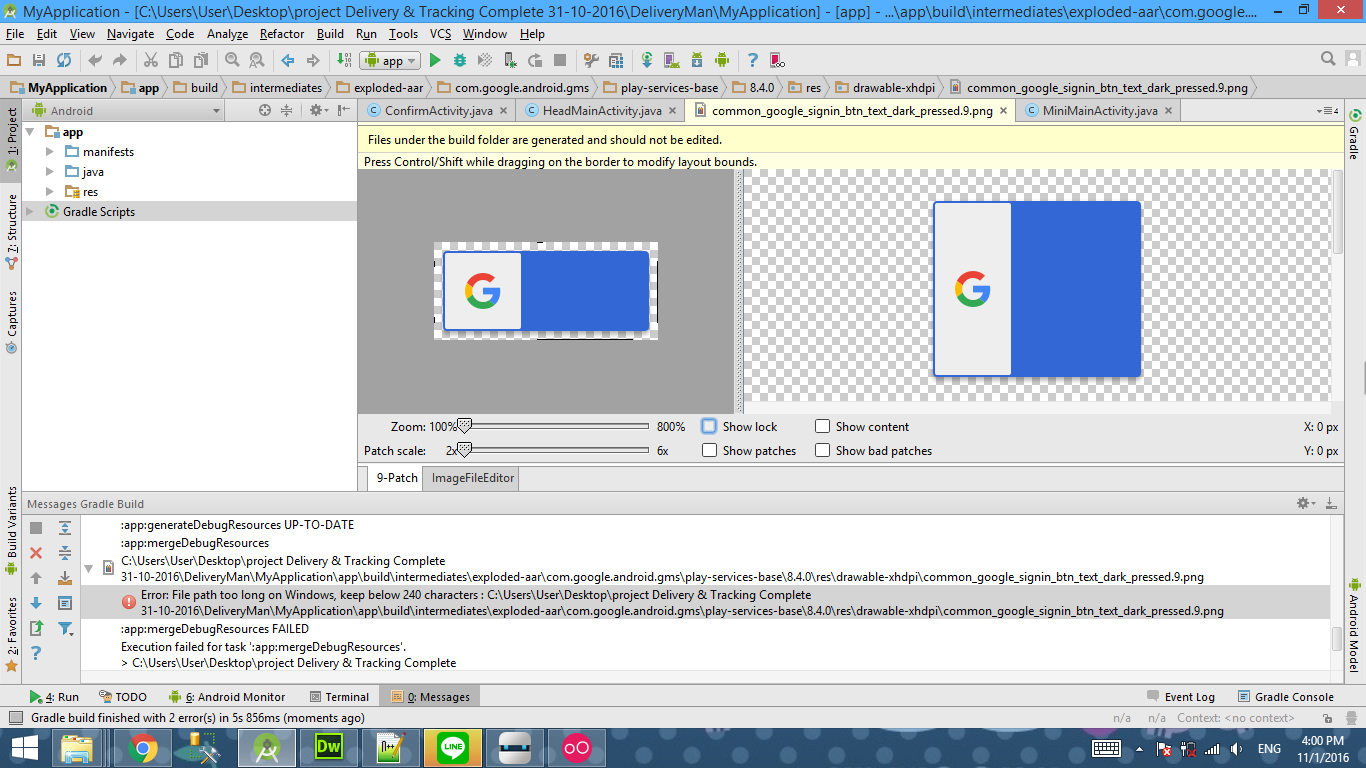
Task: Switch to MiniMainActivity.java tab
Action: coord(1100,111)
